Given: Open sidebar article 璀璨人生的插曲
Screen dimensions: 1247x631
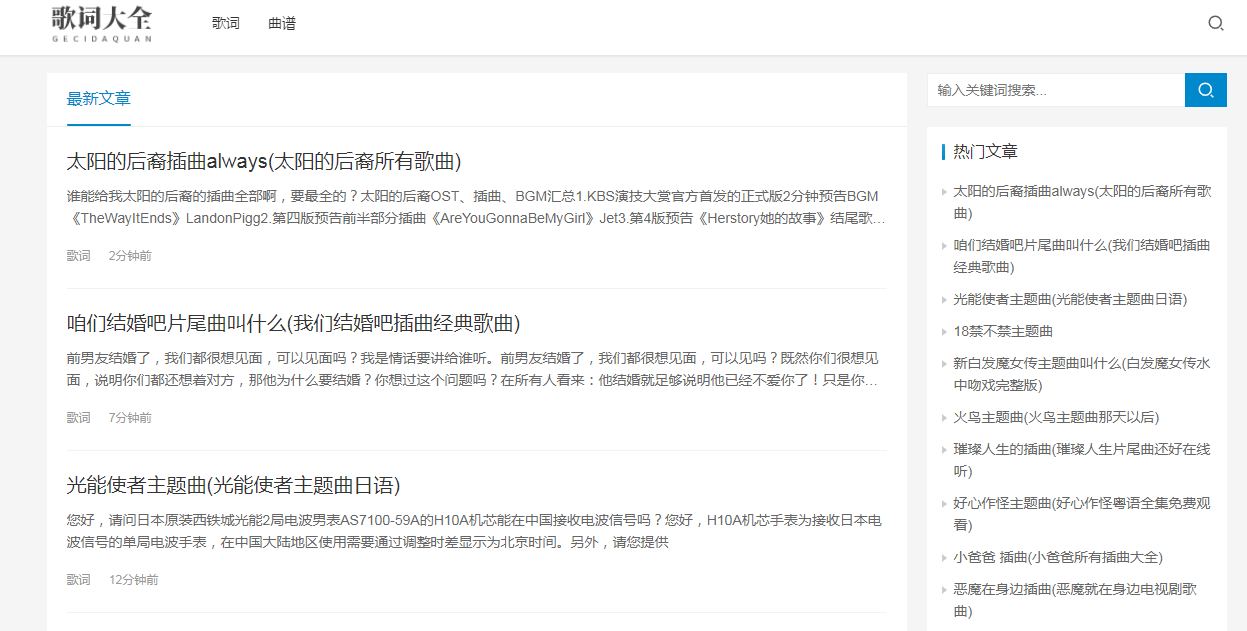Looking at the screenshot, I should 1082,460.
